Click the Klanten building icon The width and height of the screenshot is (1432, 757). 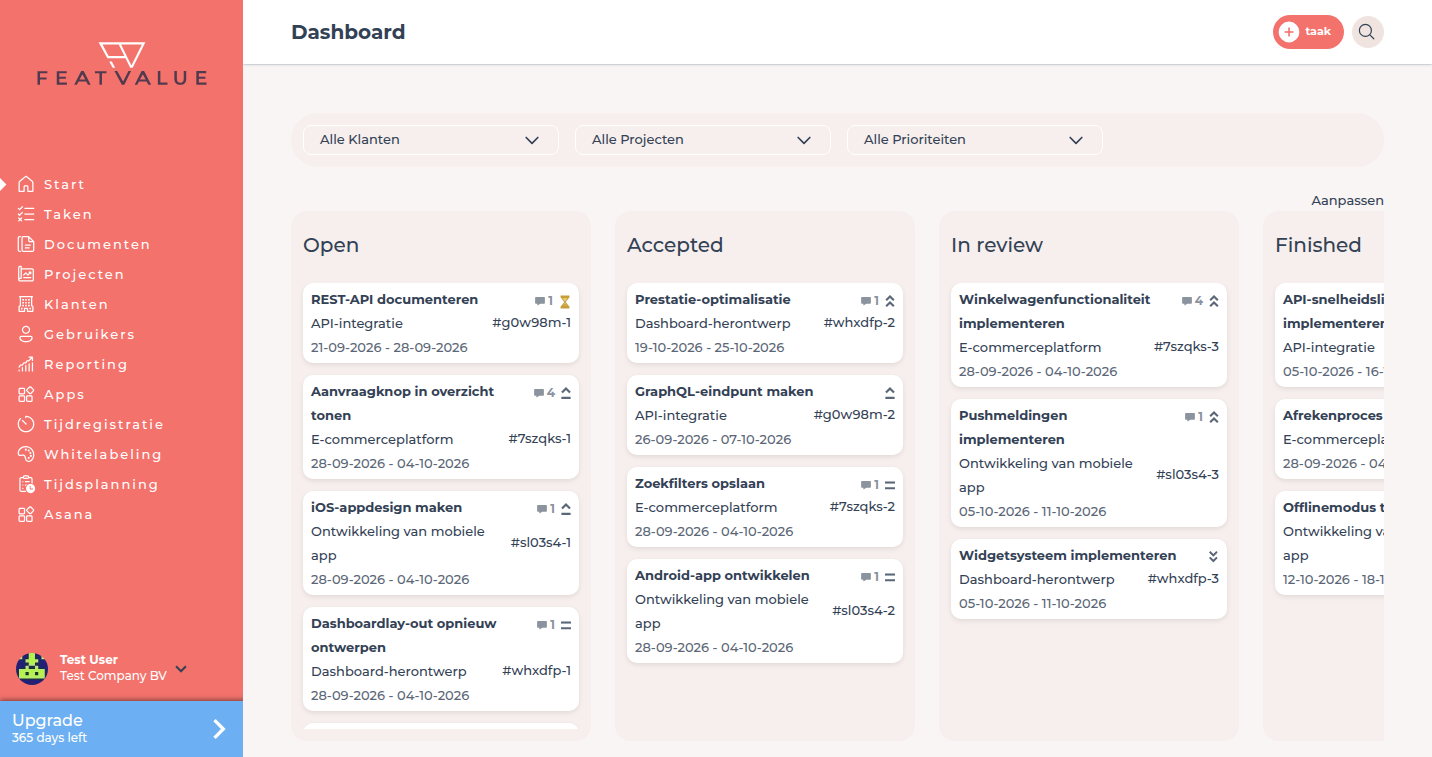(26, 304)
